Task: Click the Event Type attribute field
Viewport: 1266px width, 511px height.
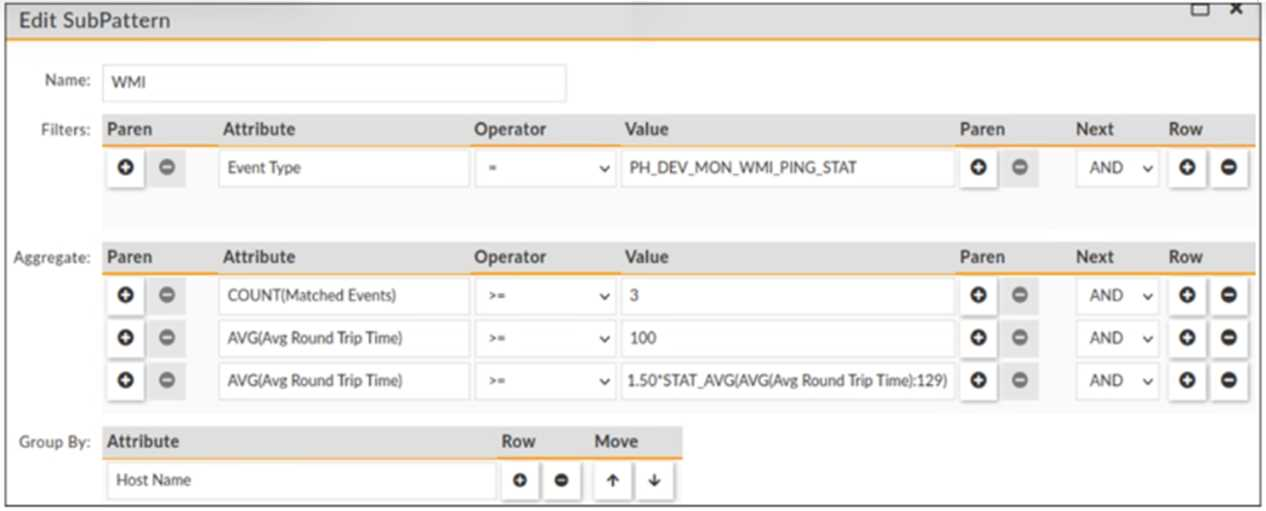Action: pos(343,168)
